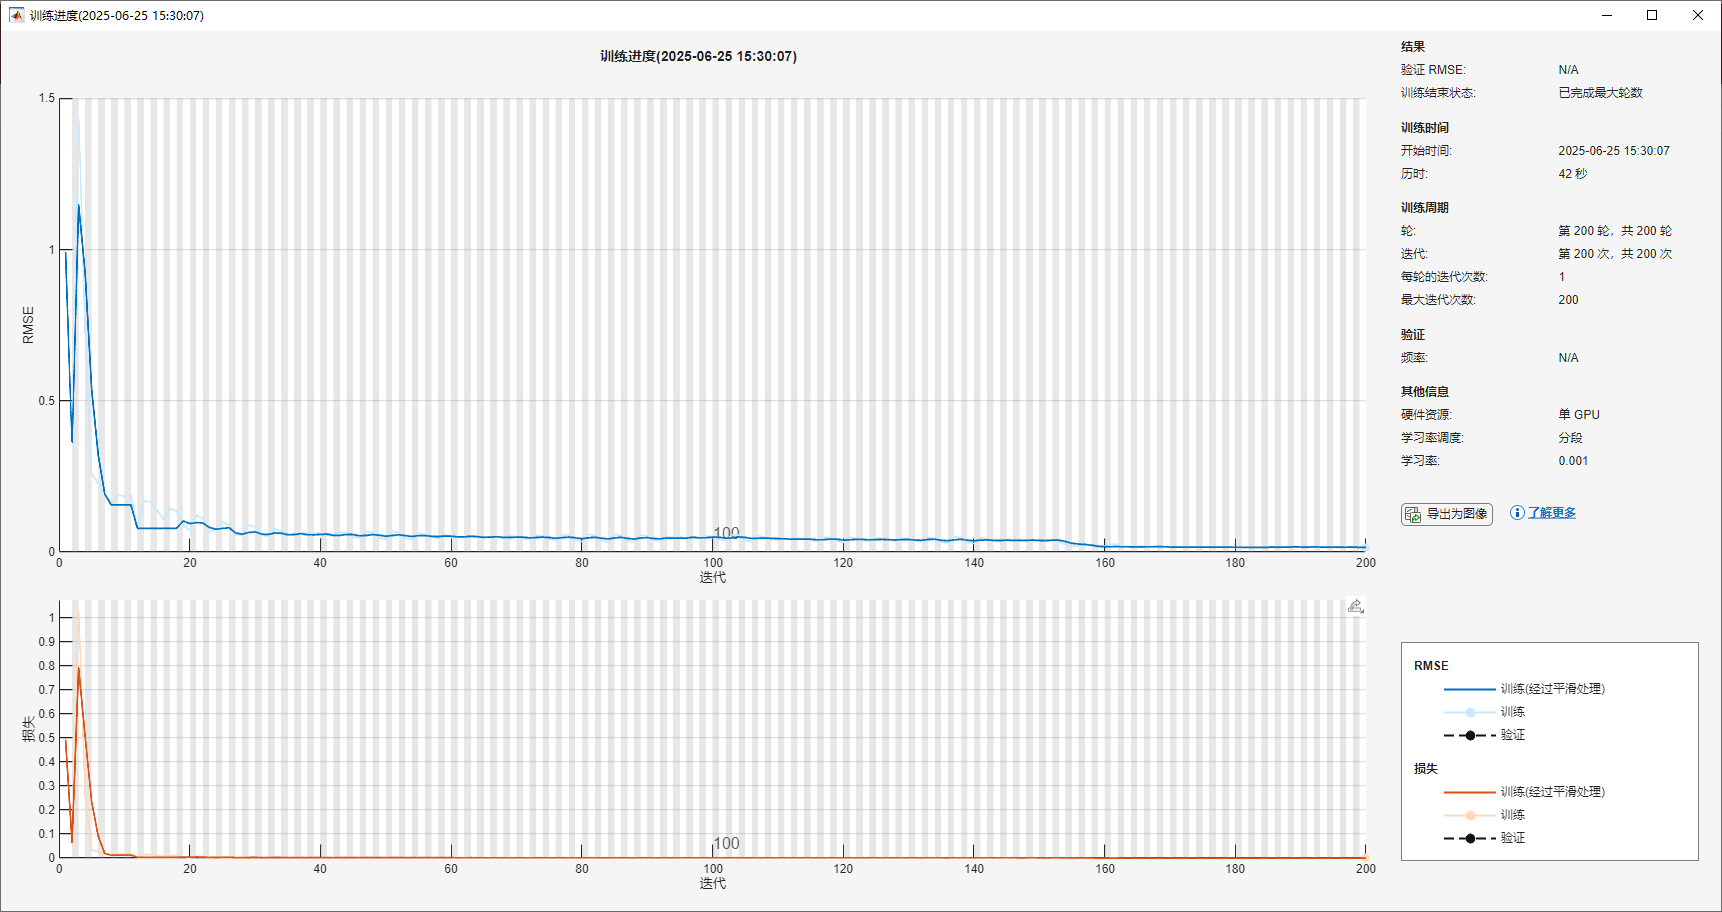Image resolution: width=1722 pixels, height=912 pixels.
Task: Click the RMSE y-axis label
Action: coord(28,325)
